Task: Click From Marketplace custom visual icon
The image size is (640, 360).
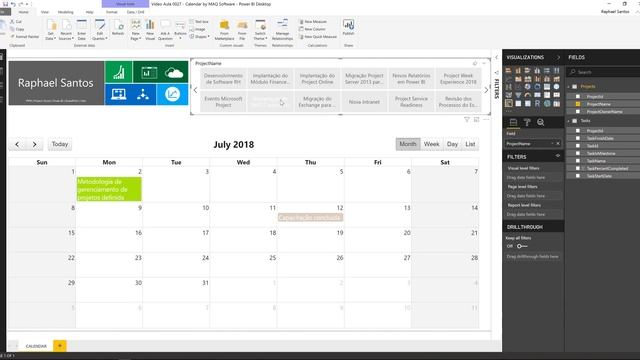Action: click(x=224, y=30)
